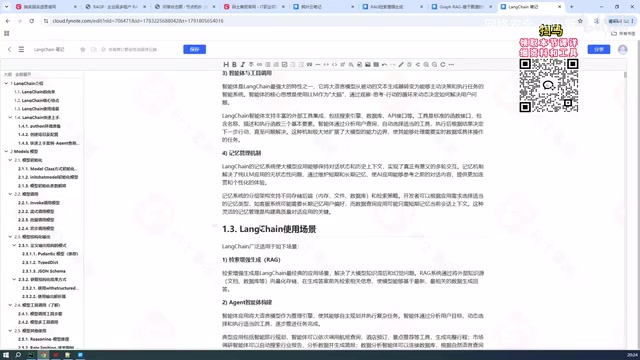This screenshot has height=360, width=640.
Task: Insert a code block with the <> icon
Action: click(334, 64)
